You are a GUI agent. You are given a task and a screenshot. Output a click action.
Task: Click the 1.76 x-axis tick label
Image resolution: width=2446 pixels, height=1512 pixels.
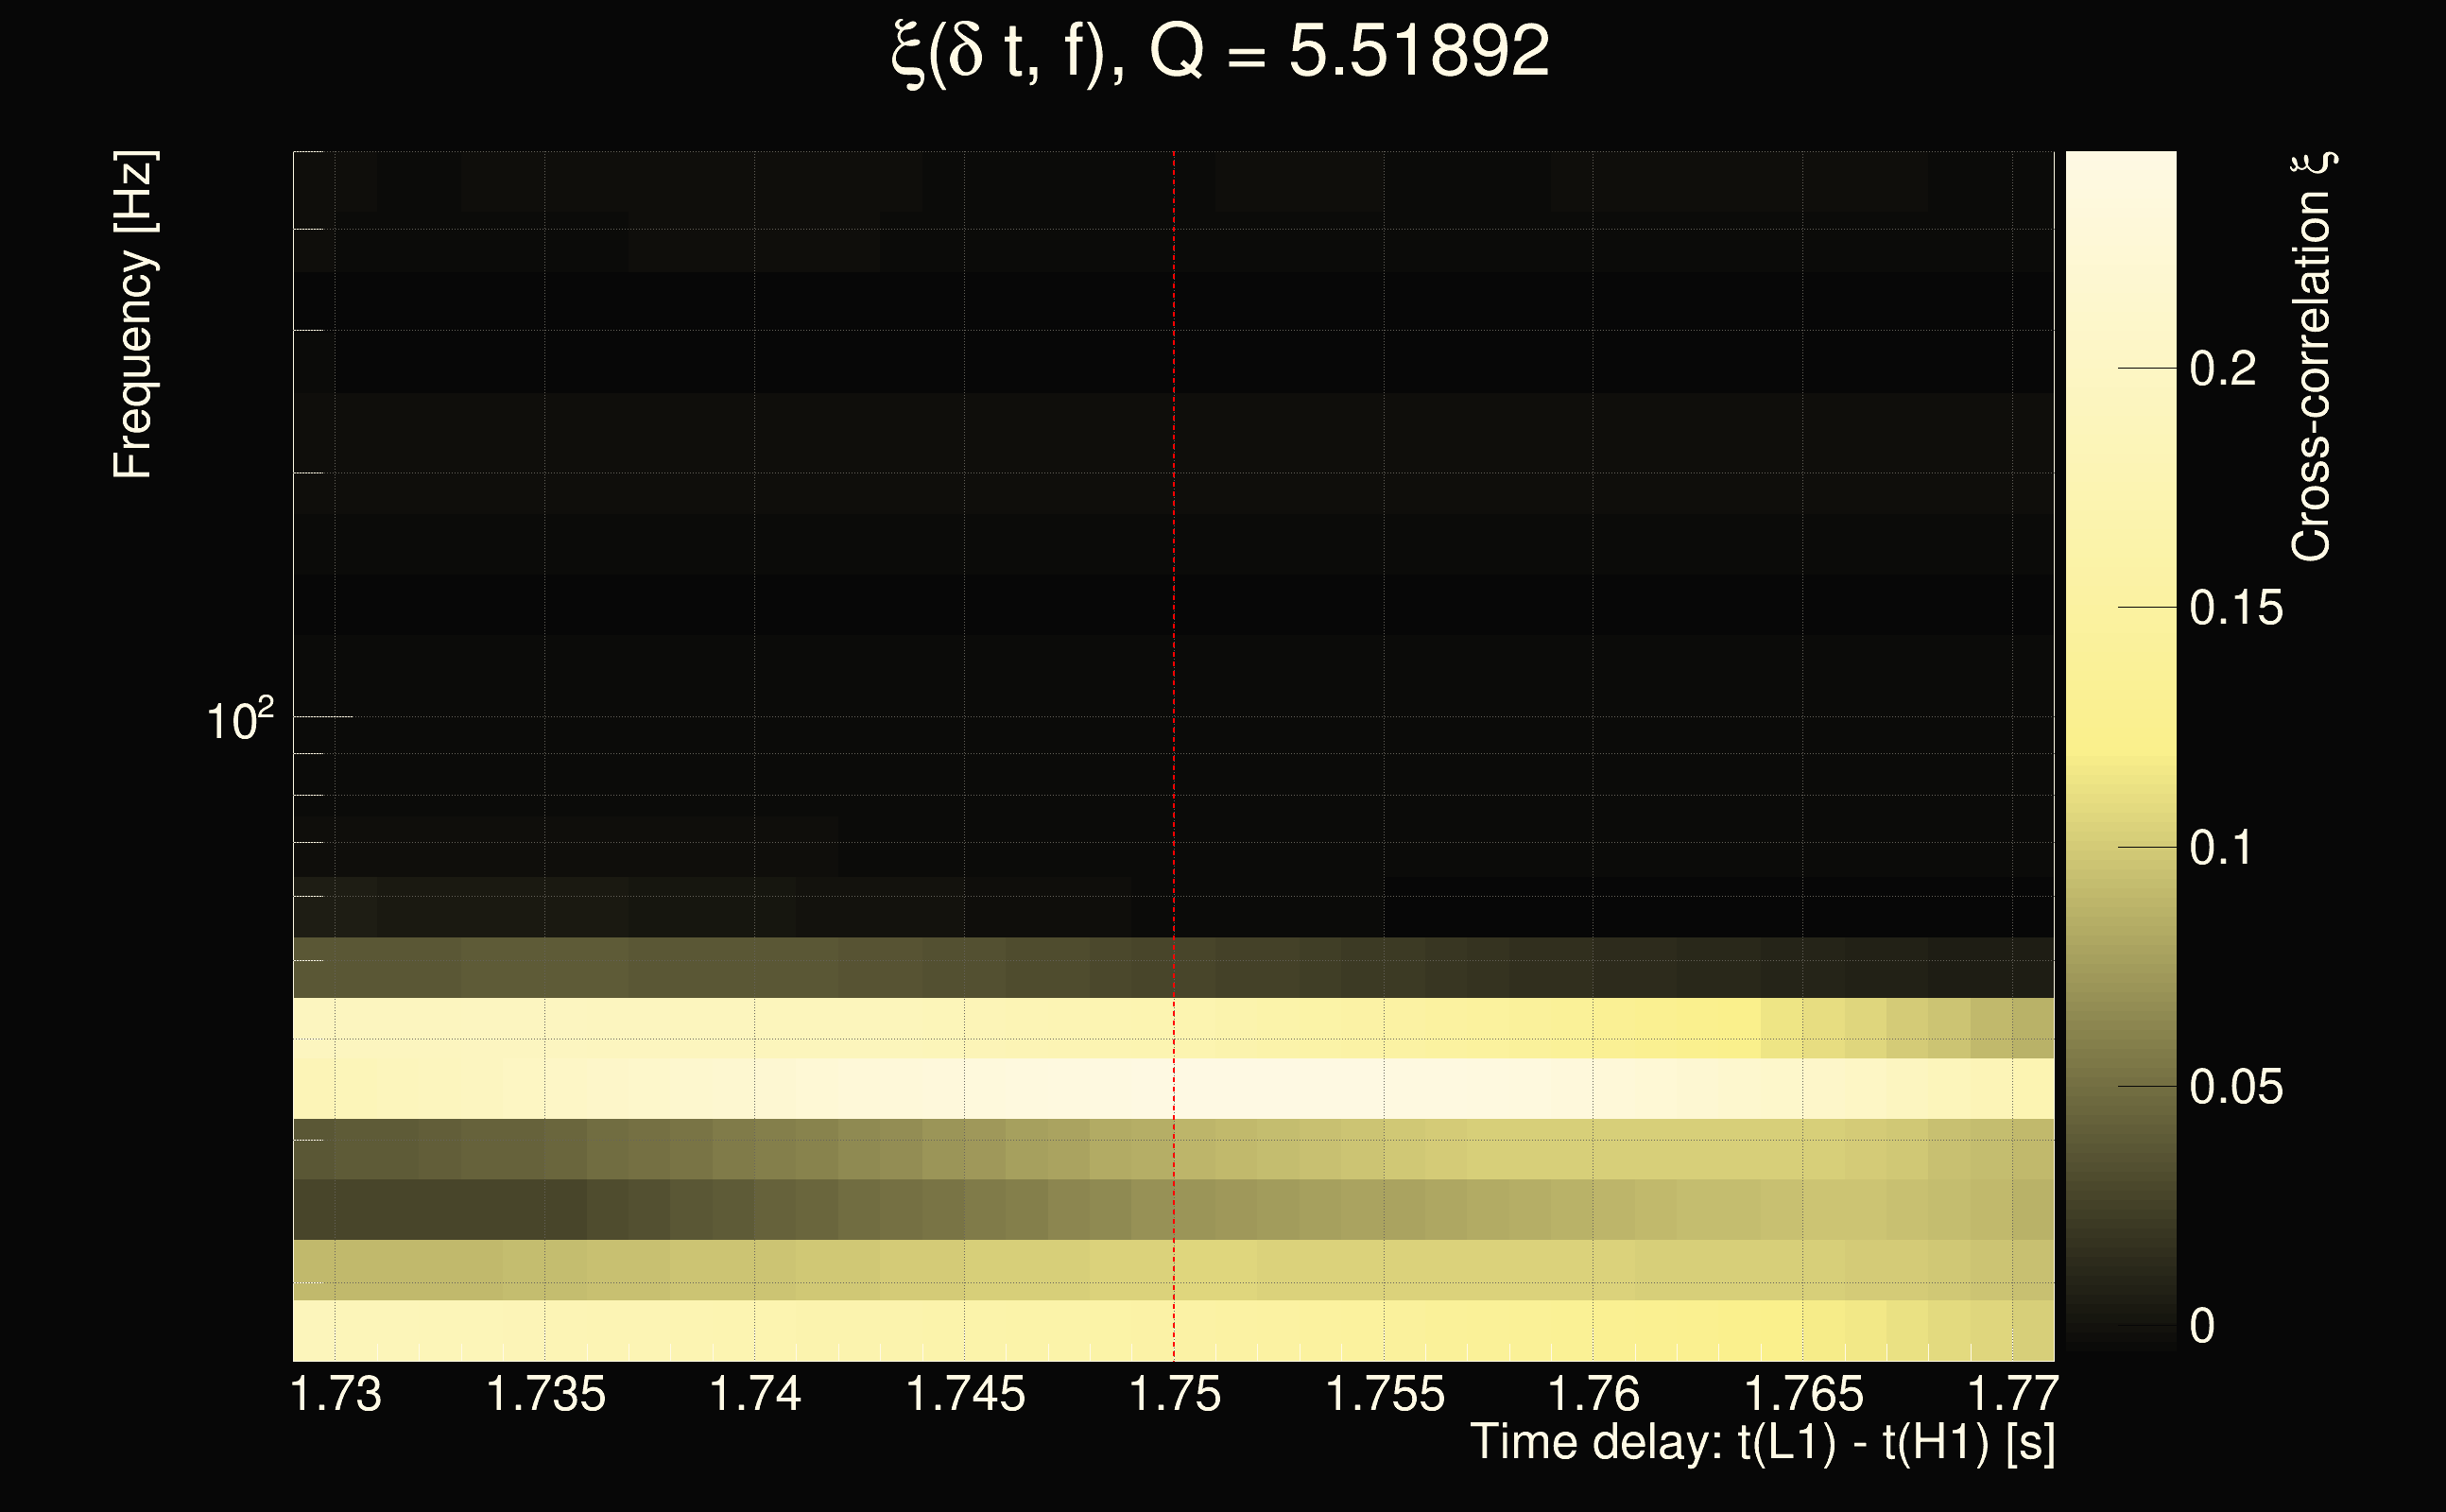1594,1394
